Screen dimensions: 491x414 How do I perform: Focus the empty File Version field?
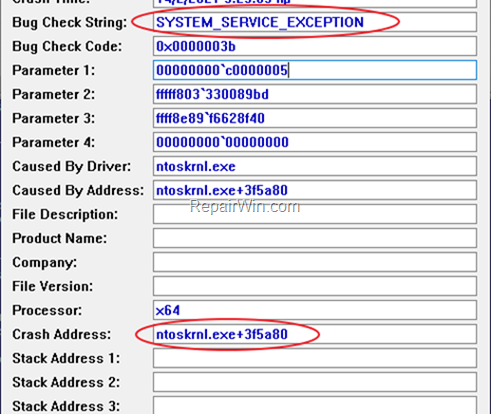point(315,286)
